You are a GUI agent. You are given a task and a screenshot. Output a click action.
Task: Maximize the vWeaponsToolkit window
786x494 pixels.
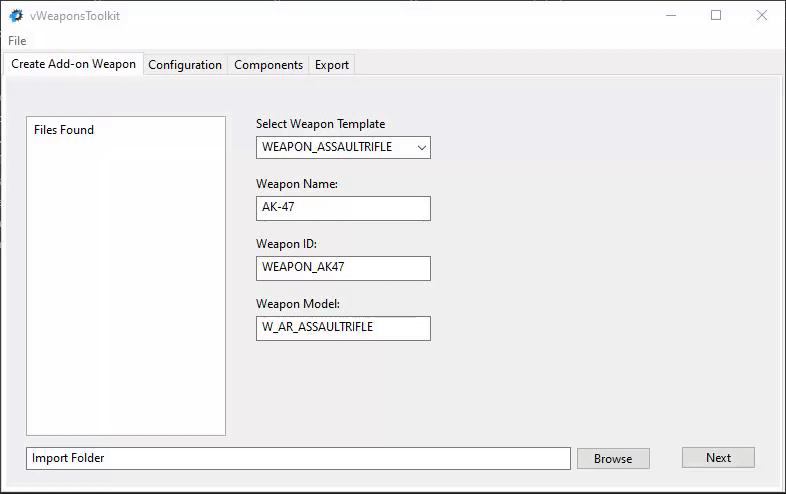716,16
